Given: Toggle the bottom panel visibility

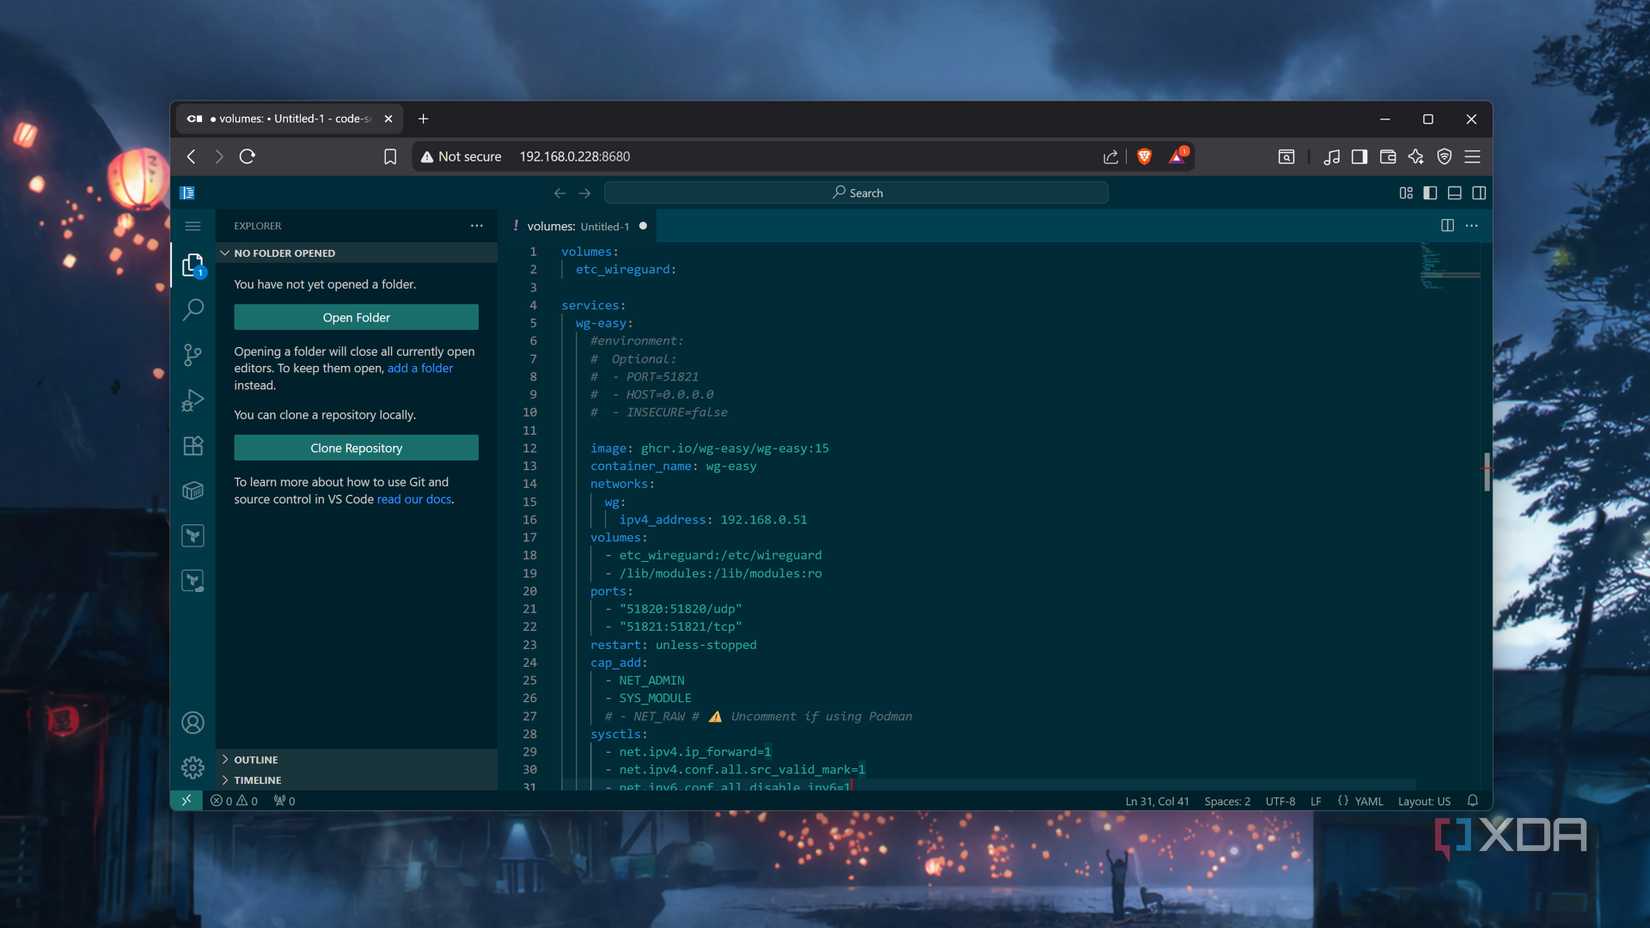Looking at the screenshot, I should [x=1454, y=193].
